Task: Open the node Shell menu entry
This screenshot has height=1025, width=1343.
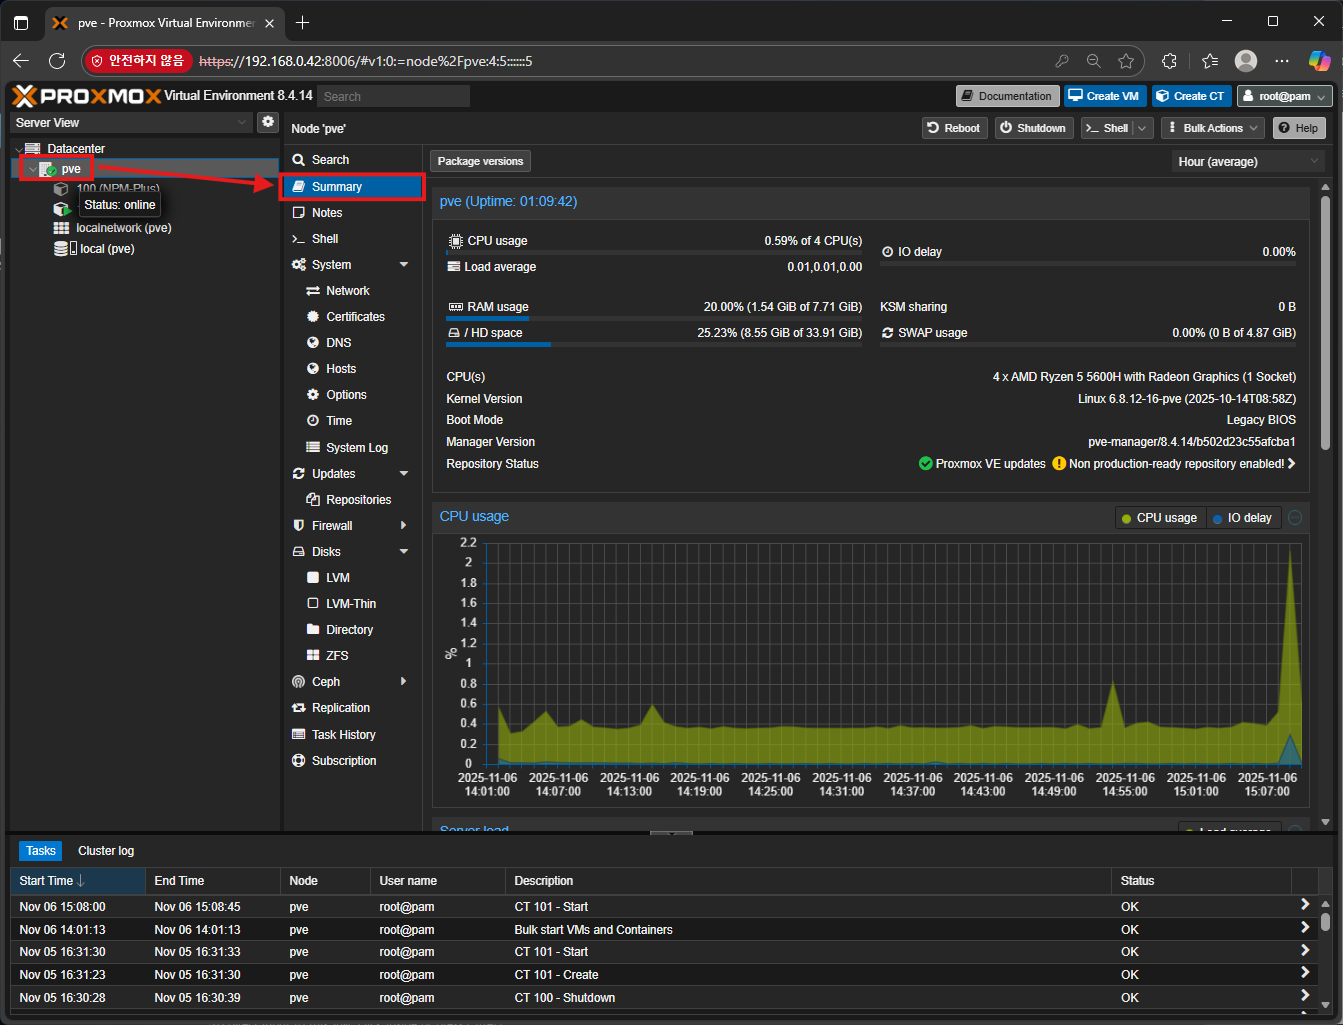Action: pyautogui.click(x=352, y=239)
